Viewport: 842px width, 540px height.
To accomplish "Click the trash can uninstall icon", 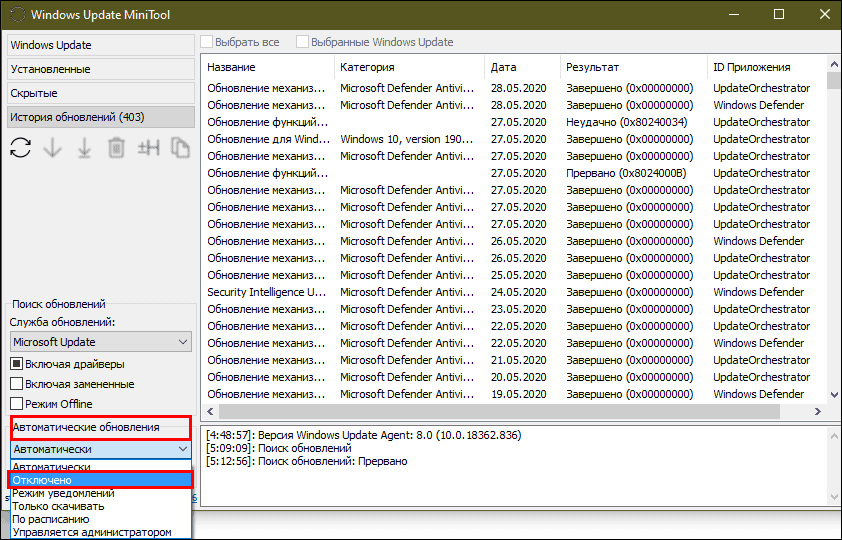I will [116, 148].
